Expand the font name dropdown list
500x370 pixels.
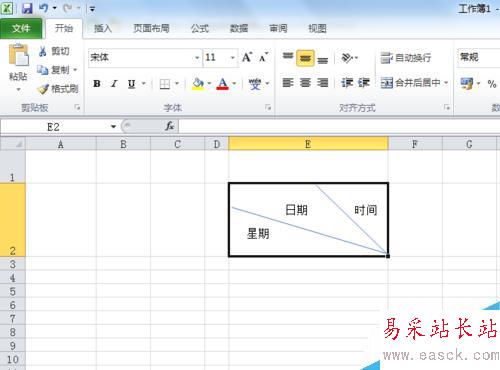(x=197, y=58)
